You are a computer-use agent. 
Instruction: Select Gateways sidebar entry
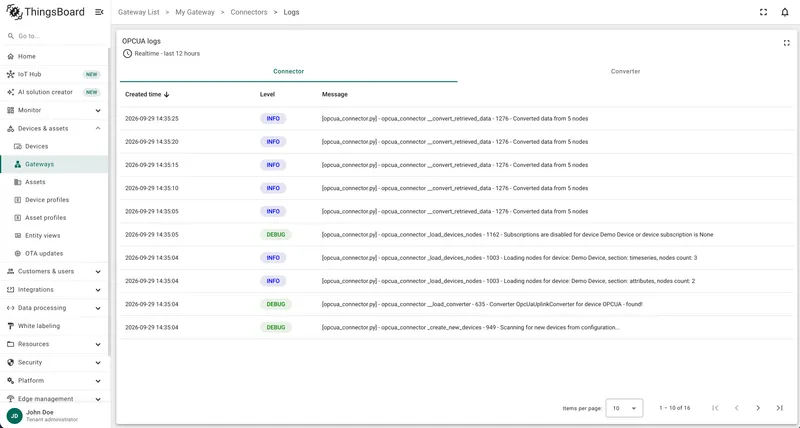coord(54,164)
